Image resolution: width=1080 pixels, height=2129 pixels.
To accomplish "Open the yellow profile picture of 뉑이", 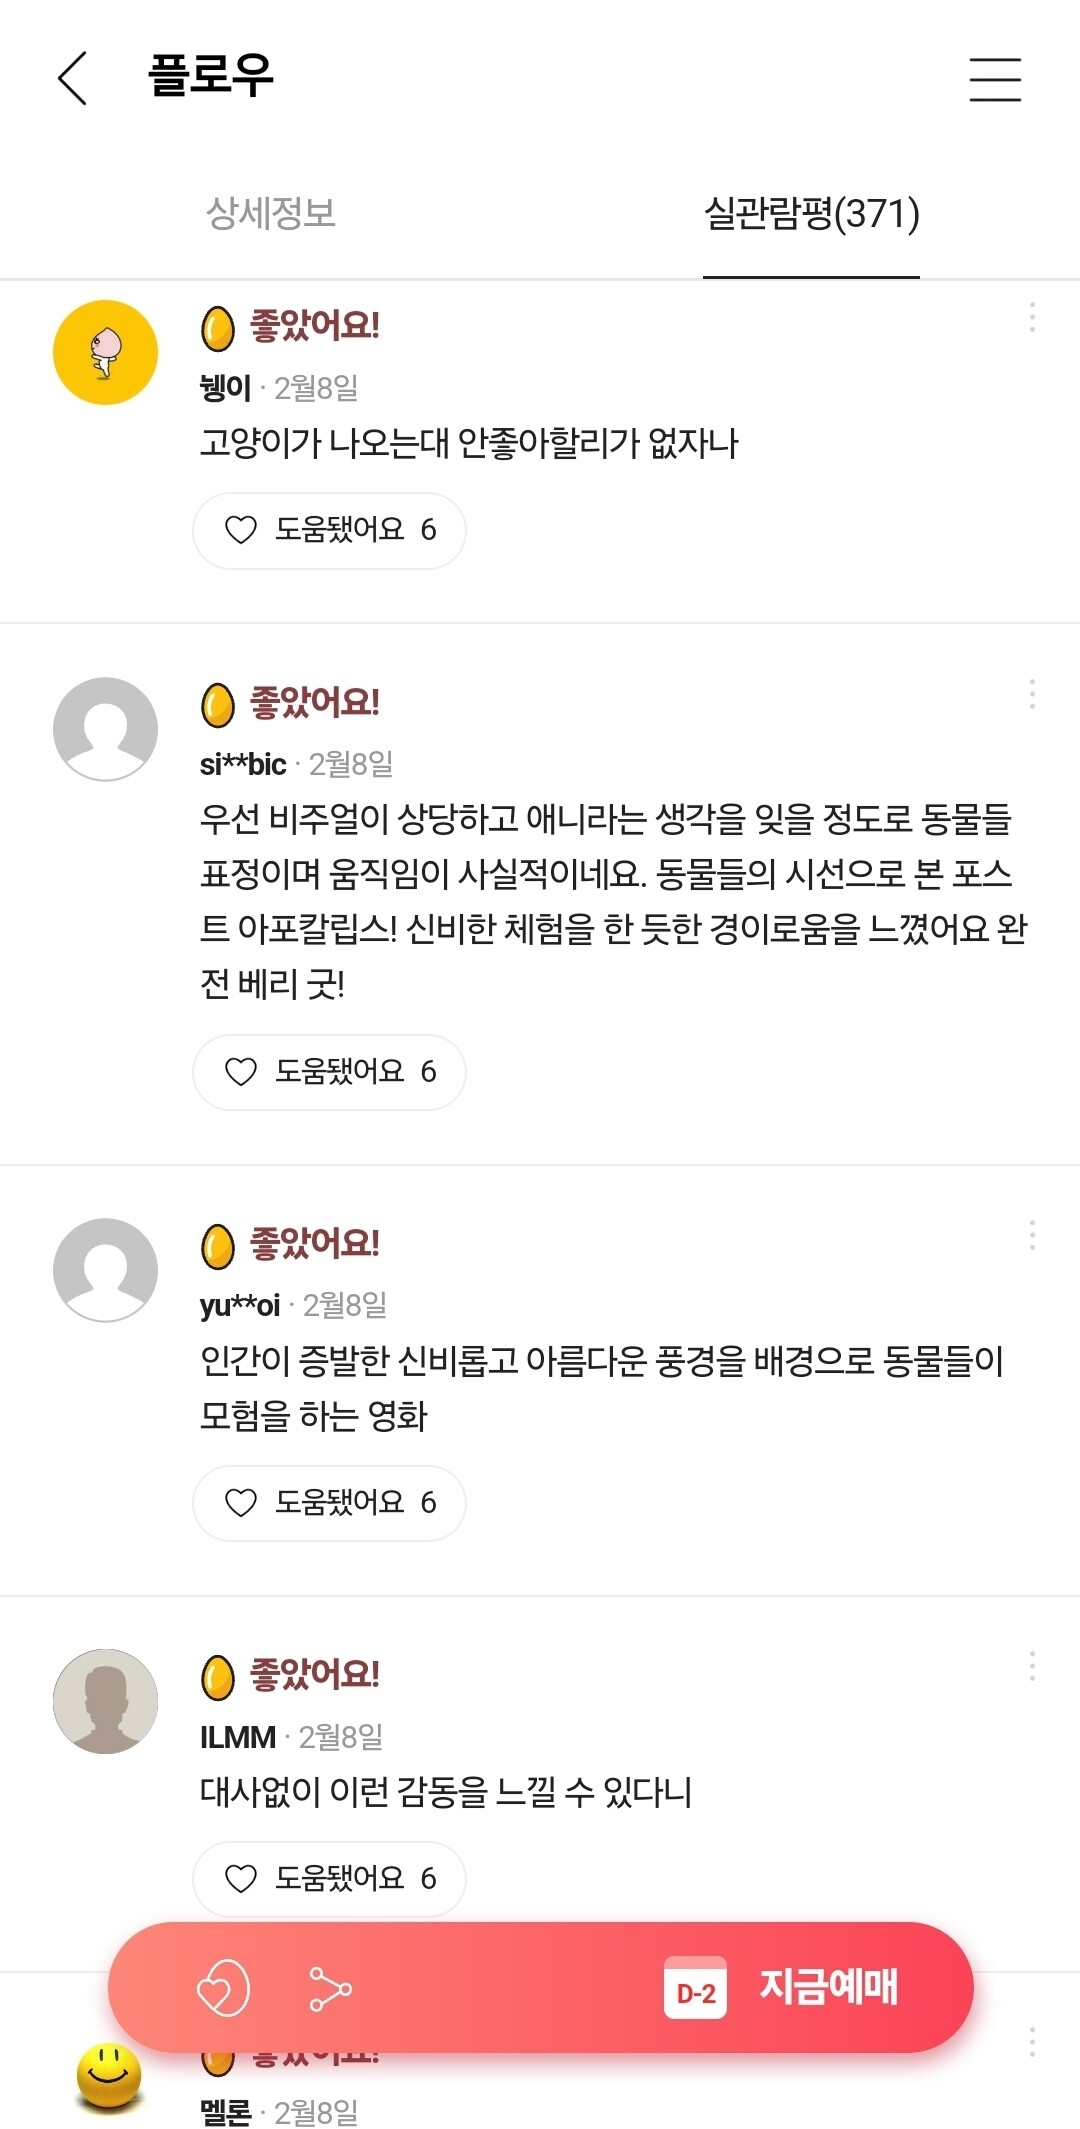I will click(105, 352).
